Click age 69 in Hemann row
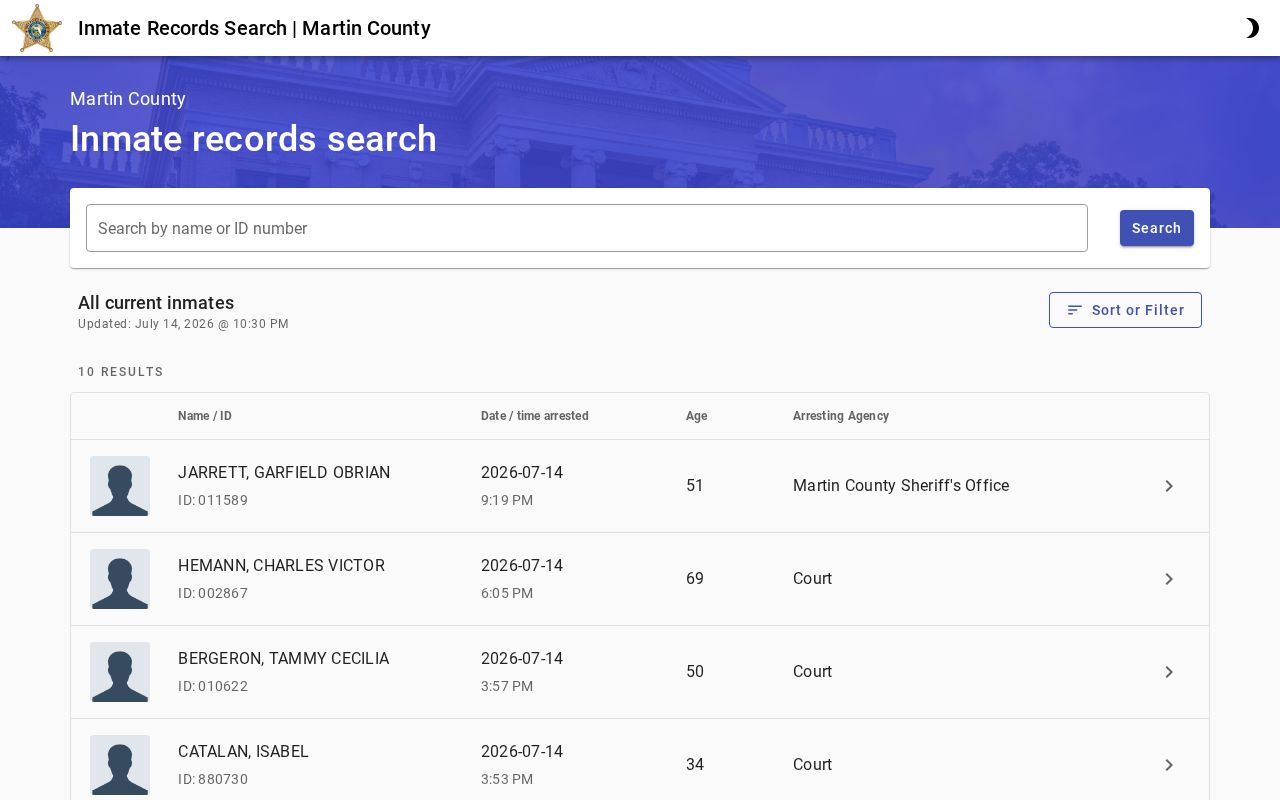The width and height of the screenshot is (1280, 800). point(695,579)
